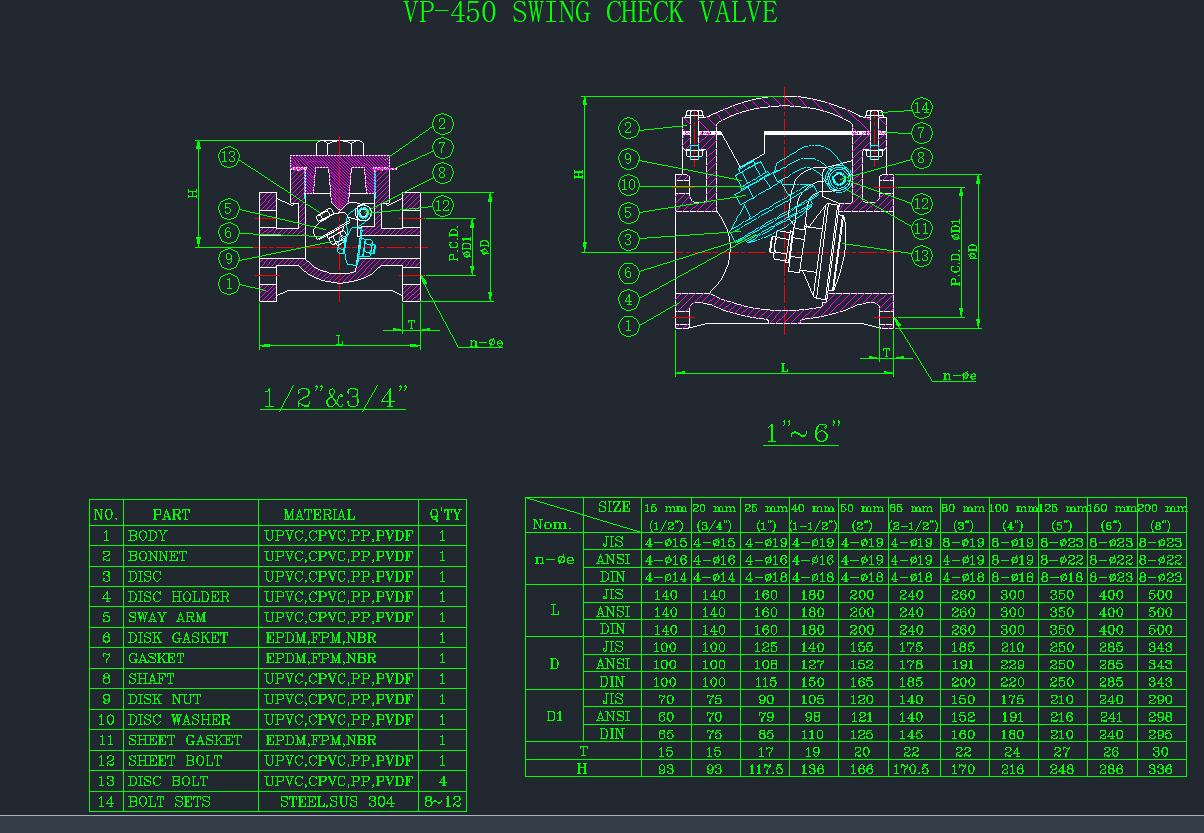Select the ANSI row under dimension L

(x=613, y=612)
